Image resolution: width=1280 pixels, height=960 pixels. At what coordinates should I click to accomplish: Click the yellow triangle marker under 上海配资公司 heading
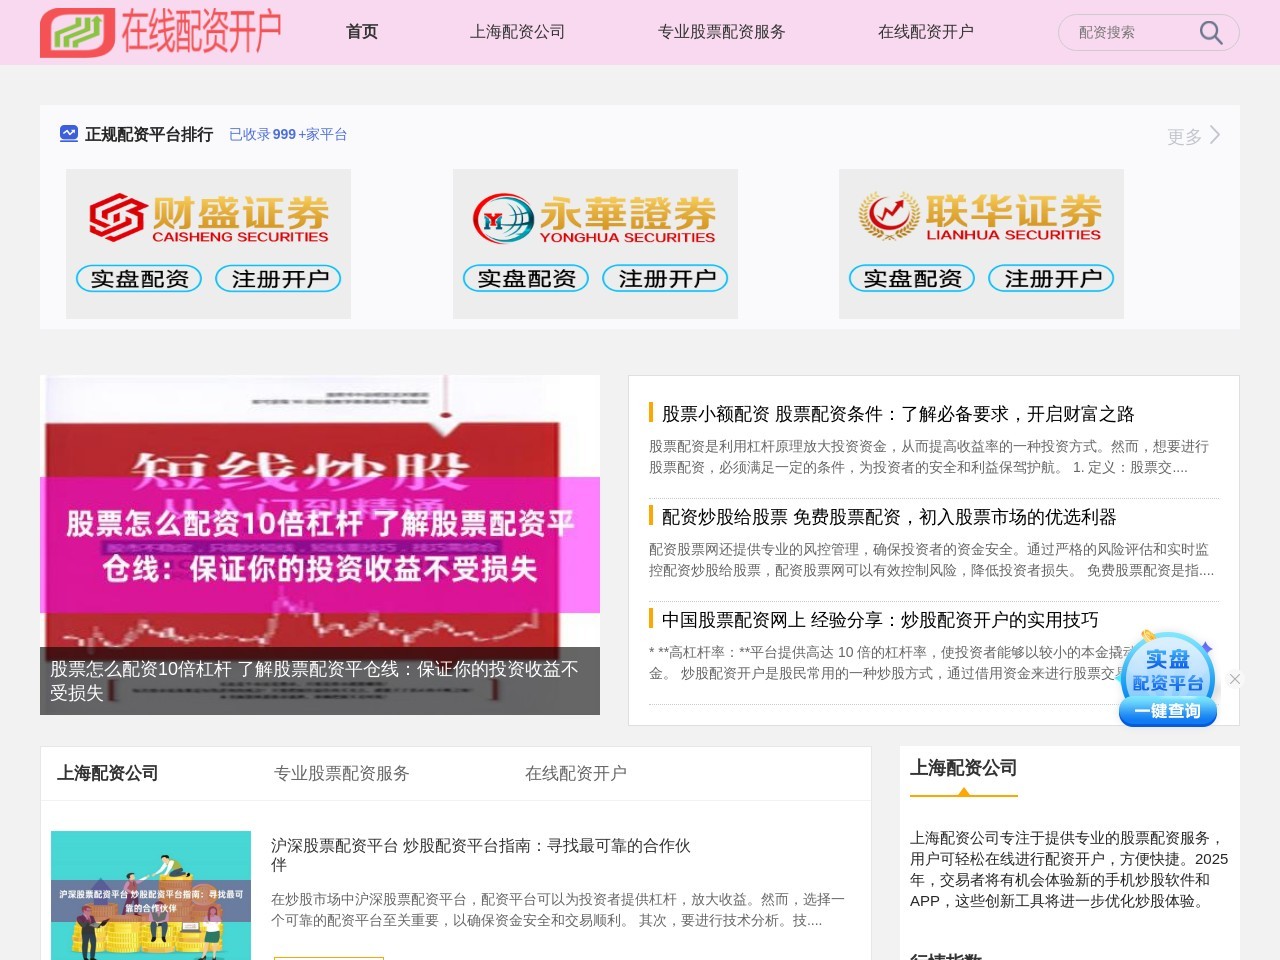963,794
